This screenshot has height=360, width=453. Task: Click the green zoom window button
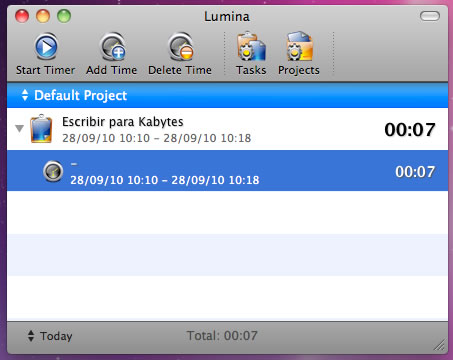coord(64,16)
